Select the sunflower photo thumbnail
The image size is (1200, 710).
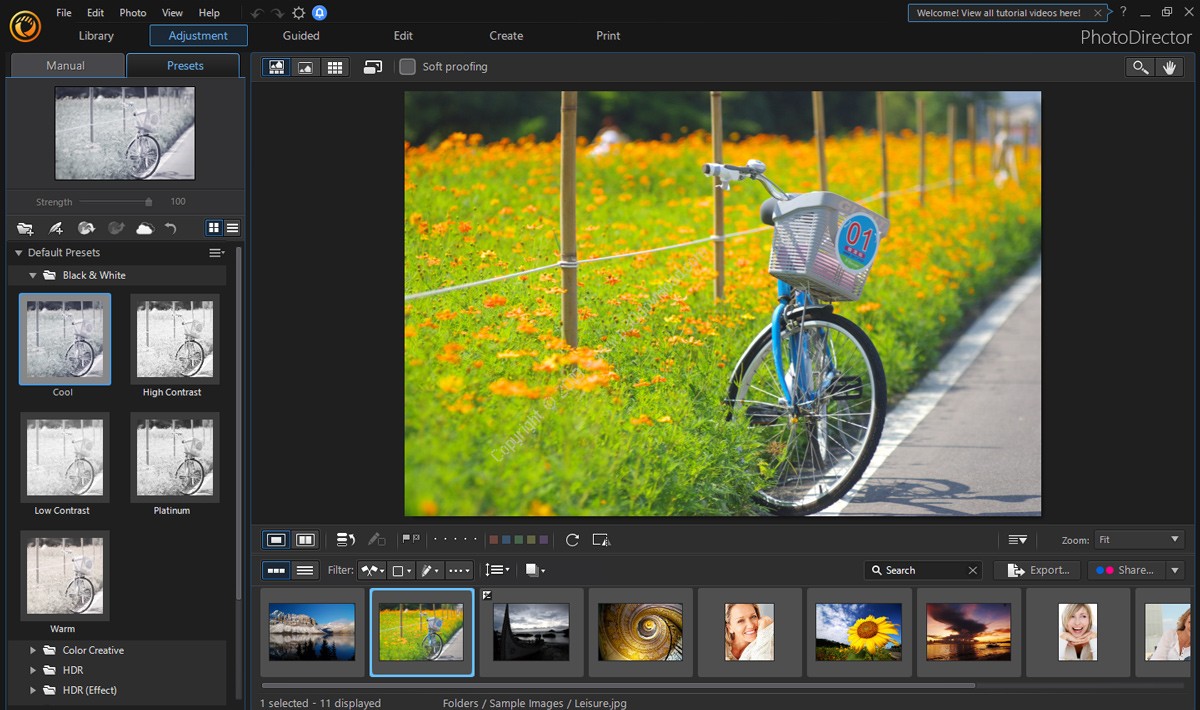pos(858,632)
